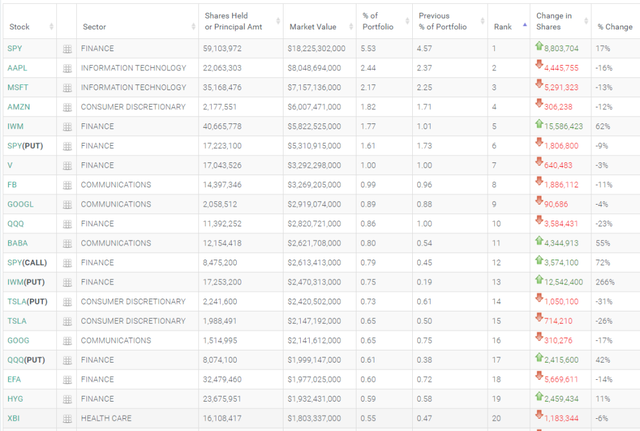This screenshot has height=431, width=640.
Task: Open the TSLA link in the rank 15 row
Action: click(x=17, y=321)
